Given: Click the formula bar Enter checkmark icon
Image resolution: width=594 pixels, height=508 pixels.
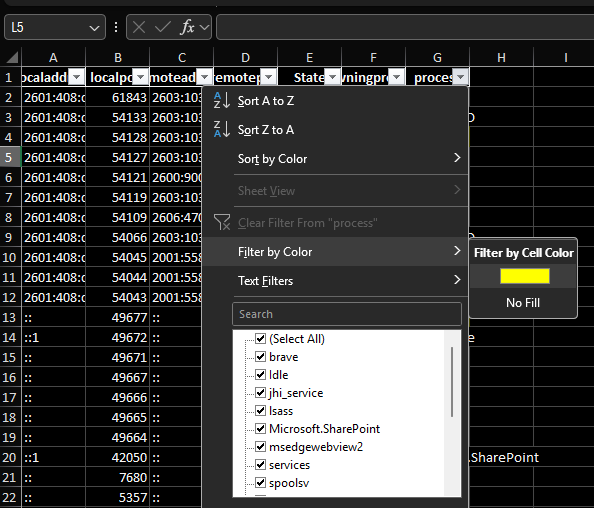Looking at the screenshot, I should (x=163, y=27).
